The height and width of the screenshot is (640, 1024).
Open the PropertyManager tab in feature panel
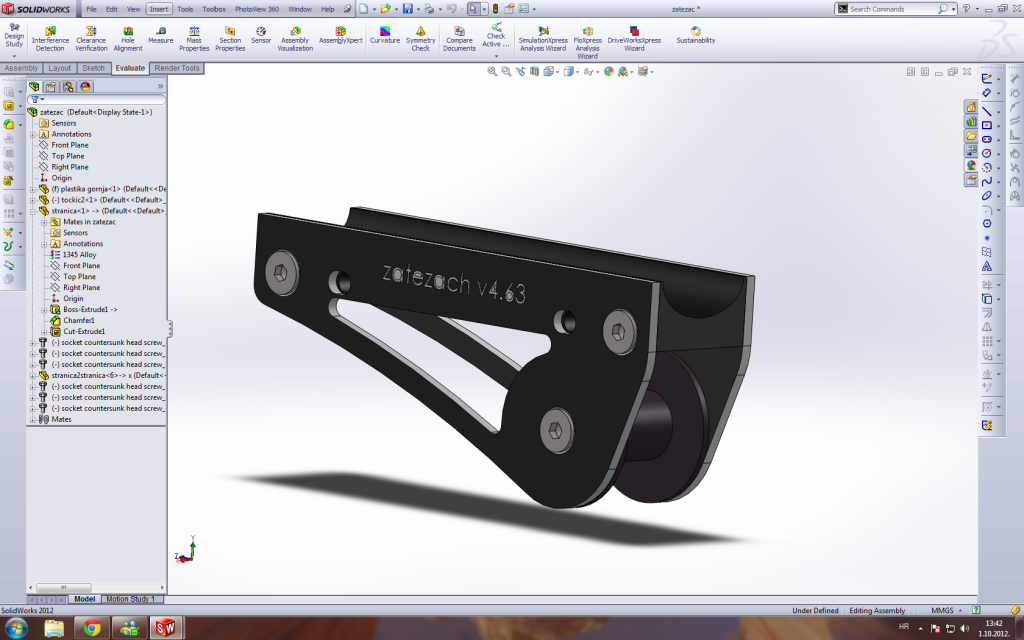(51, 86)
